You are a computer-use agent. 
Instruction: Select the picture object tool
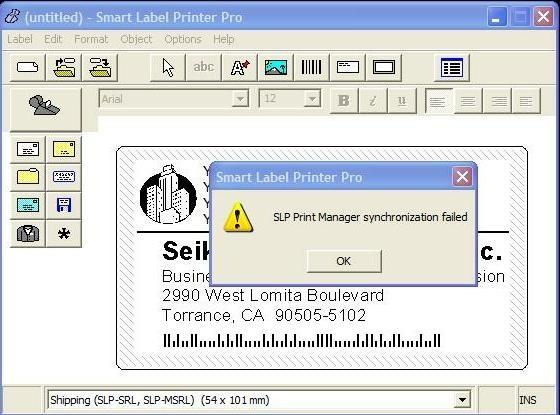pos(276,67)
